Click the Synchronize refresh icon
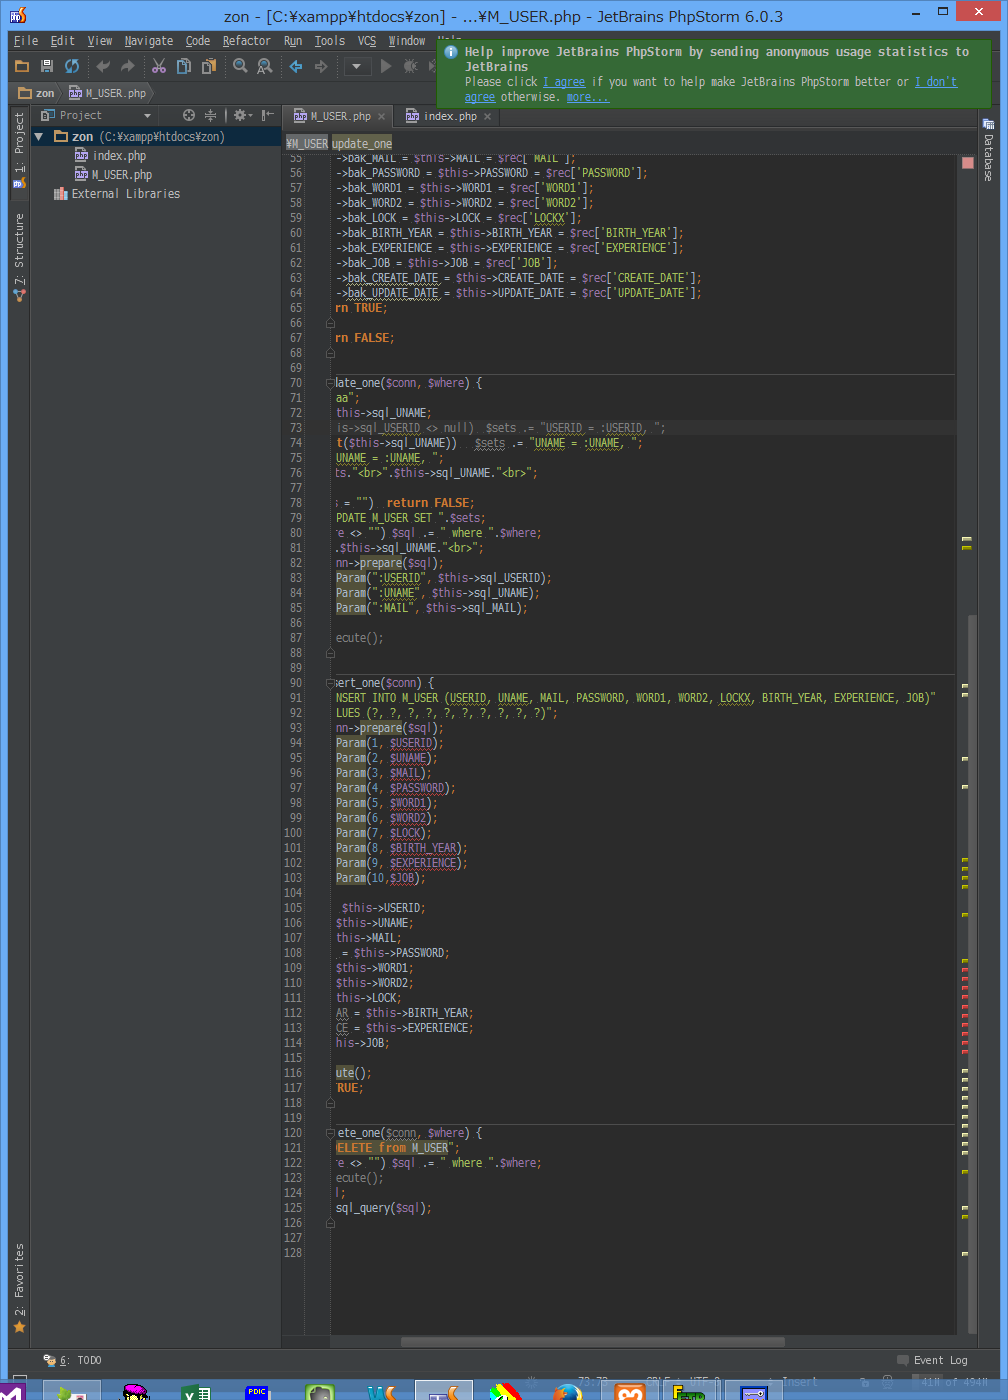 click(x=72, y=66)
